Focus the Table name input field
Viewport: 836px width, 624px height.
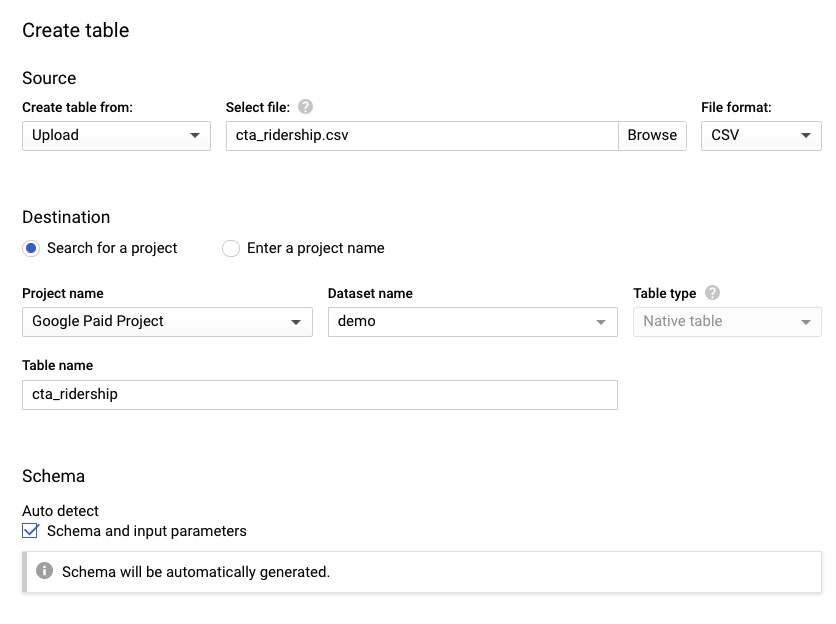319,394
